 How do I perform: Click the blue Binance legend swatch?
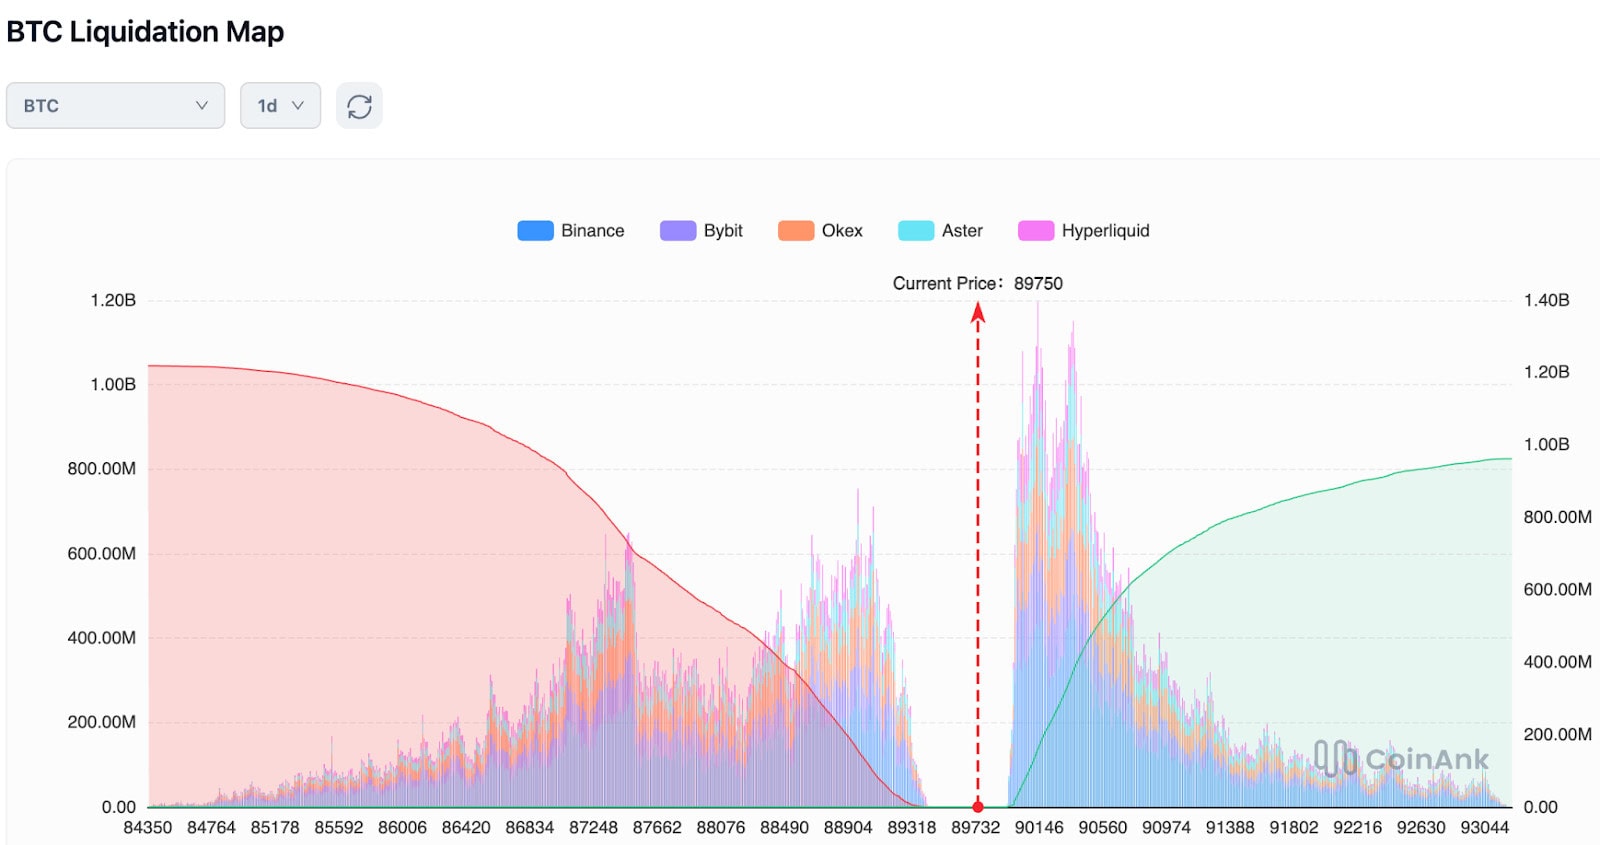(535, 231)
